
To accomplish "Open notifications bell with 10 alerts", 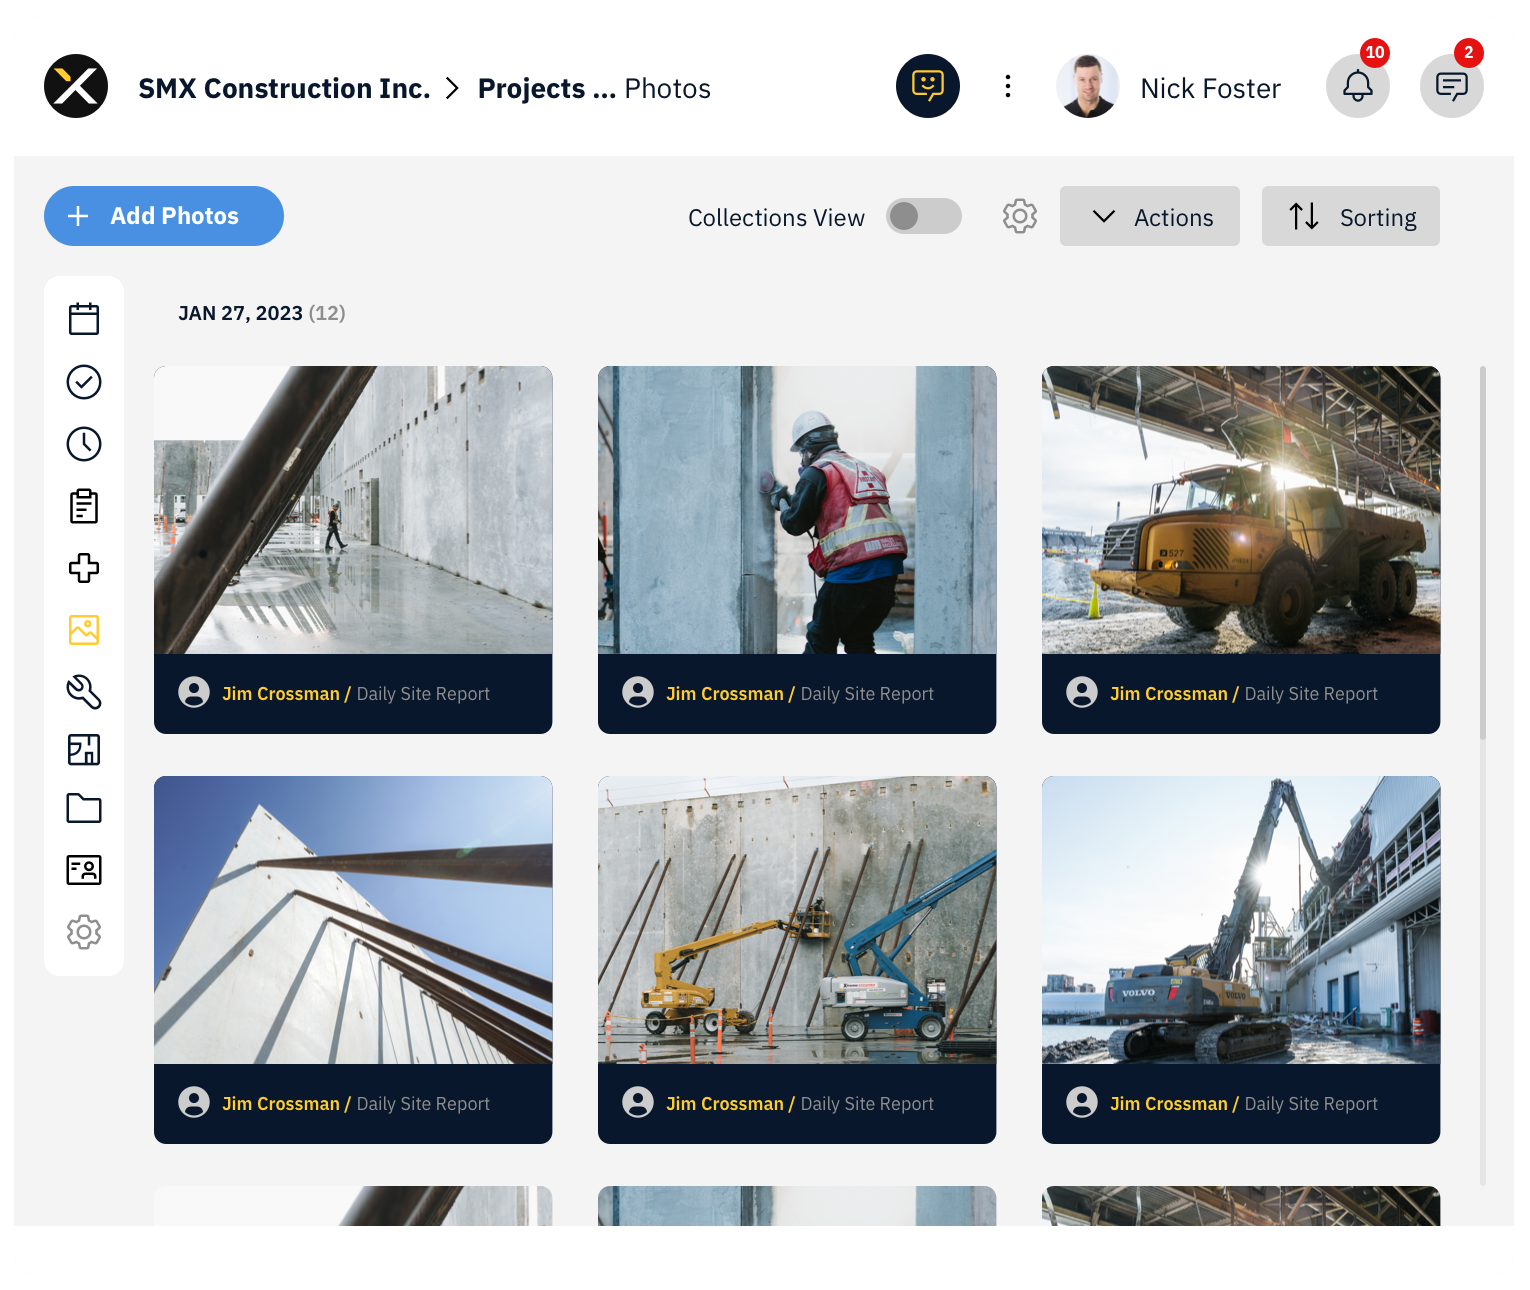I will click(x=1358, y=86).
